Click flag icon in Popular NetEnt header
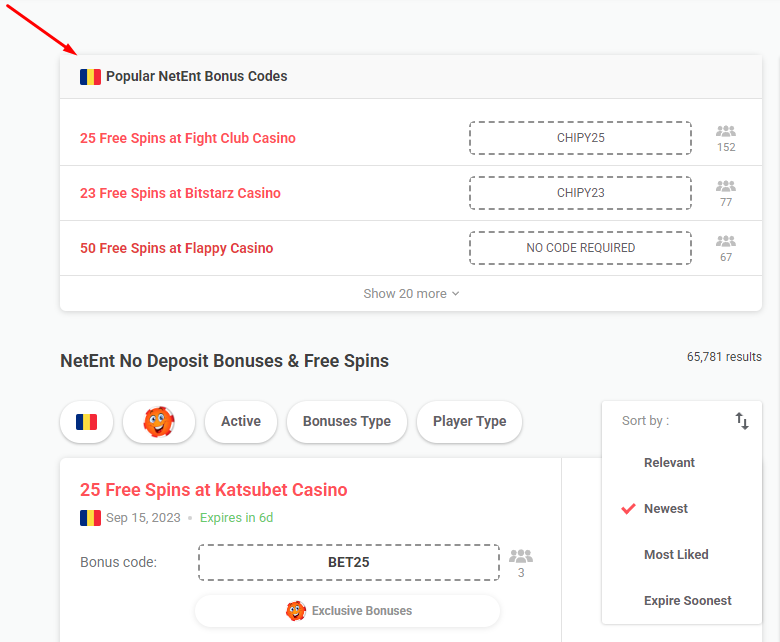 [x=91, y=77]
